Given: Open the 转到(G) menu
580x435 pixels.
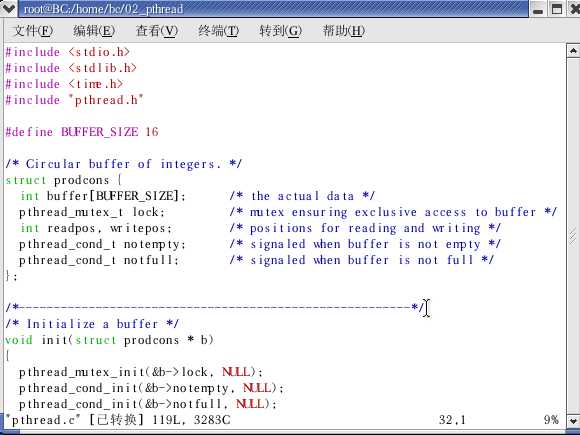Looking at the screenshot, I should (x=280, y=31).
